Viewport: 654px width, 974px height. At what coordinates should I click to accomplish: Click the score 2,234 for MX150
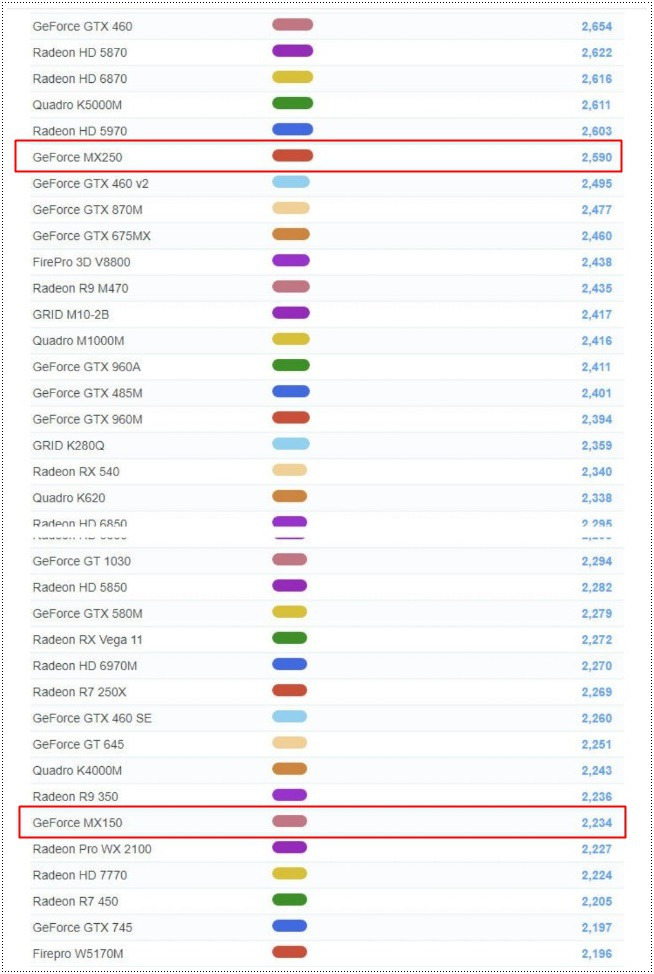pyautogui.click(x=596, y=823)
